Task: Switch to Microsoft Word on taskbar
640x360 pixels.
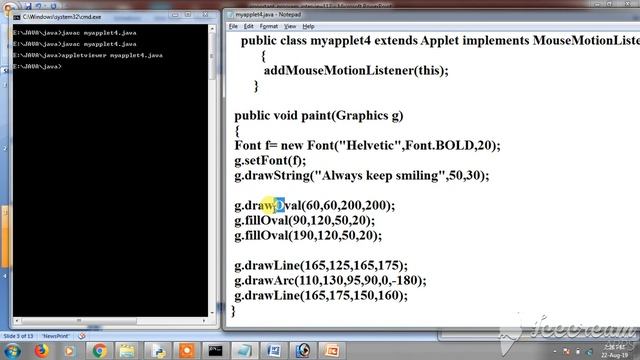Action: click(274, 351)
